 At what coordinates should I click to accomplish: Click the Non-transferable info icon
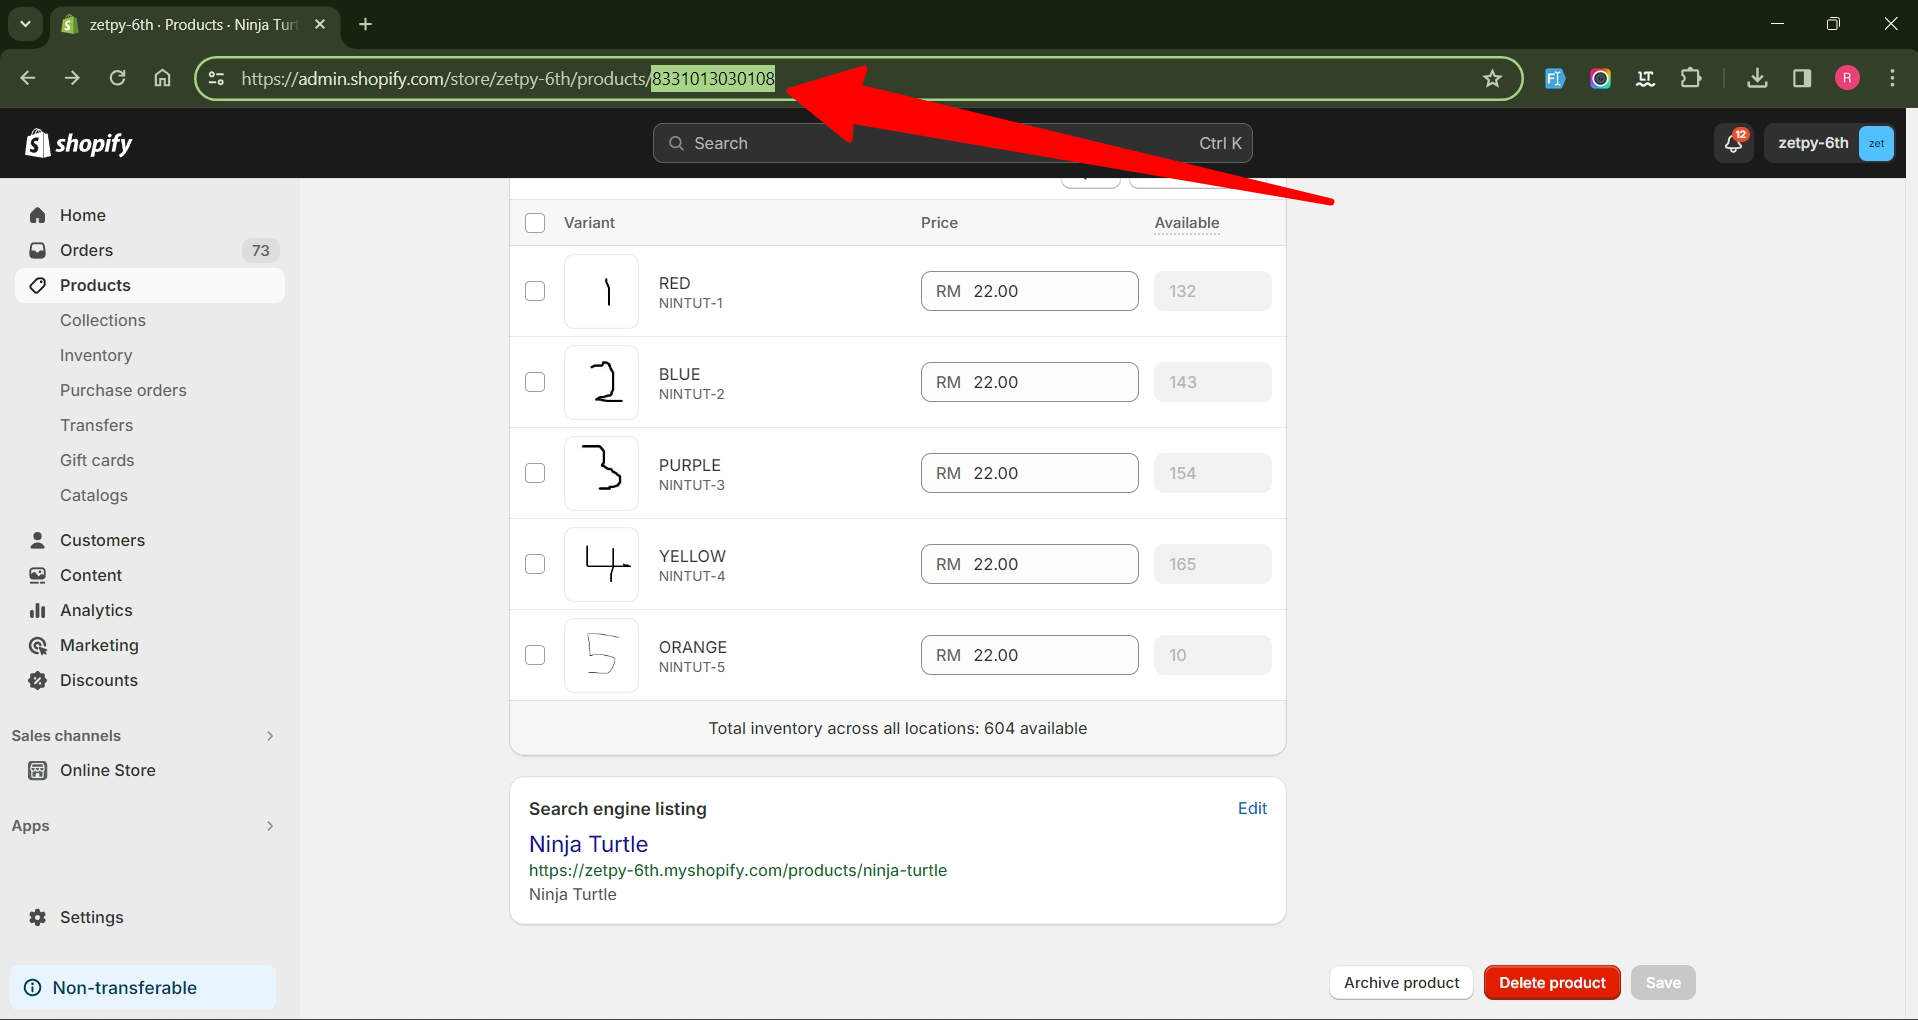click(33, 988)
